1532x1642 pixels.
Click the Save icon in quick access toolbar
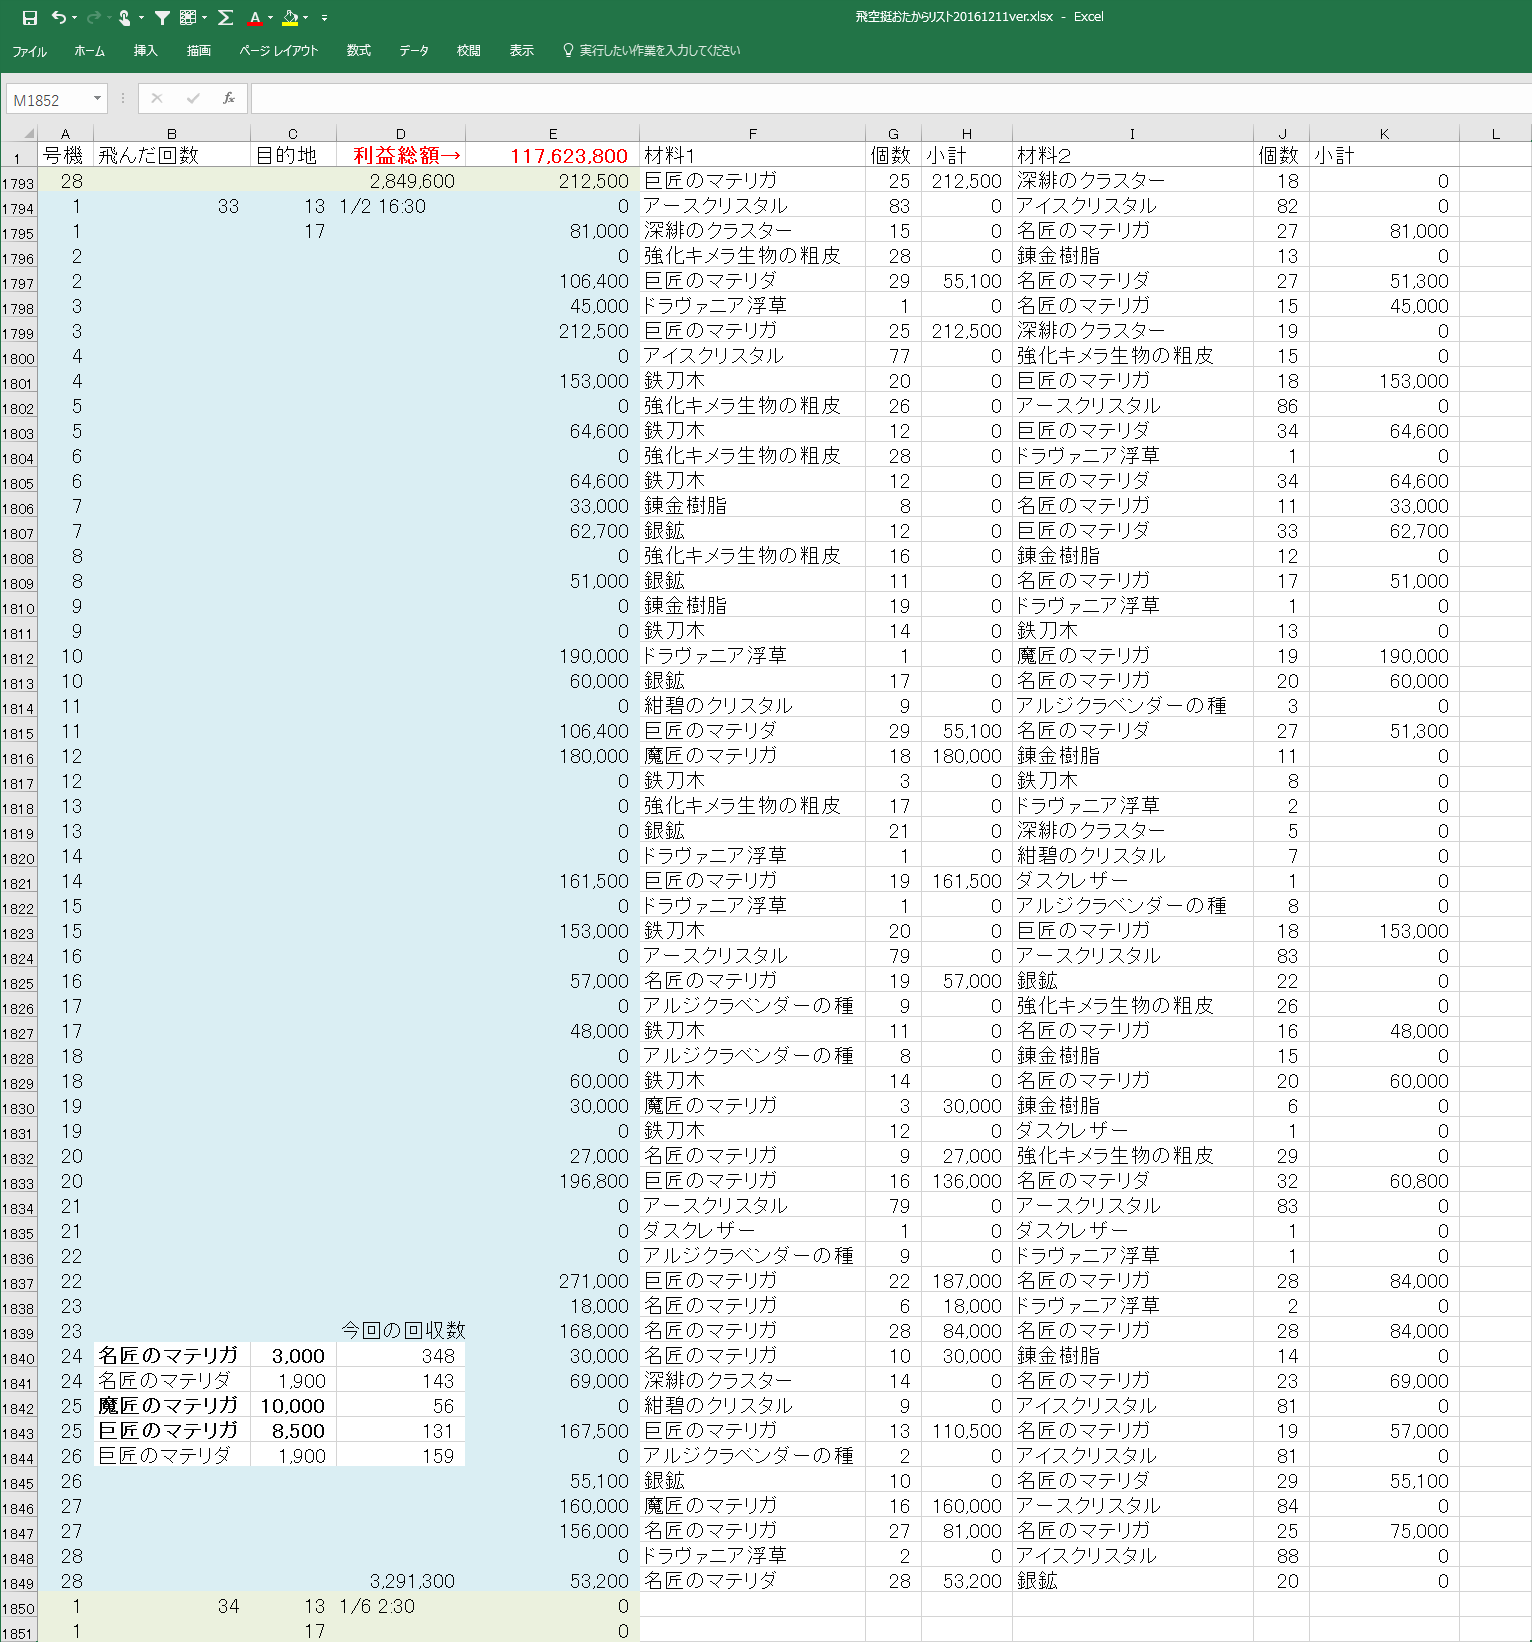click(x=30, y=17)
